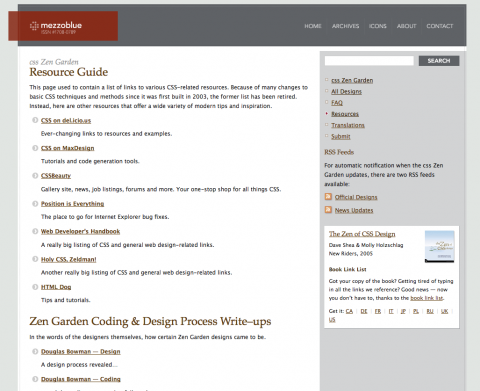Click the Resource Guide heading

[x=69, y=72]
